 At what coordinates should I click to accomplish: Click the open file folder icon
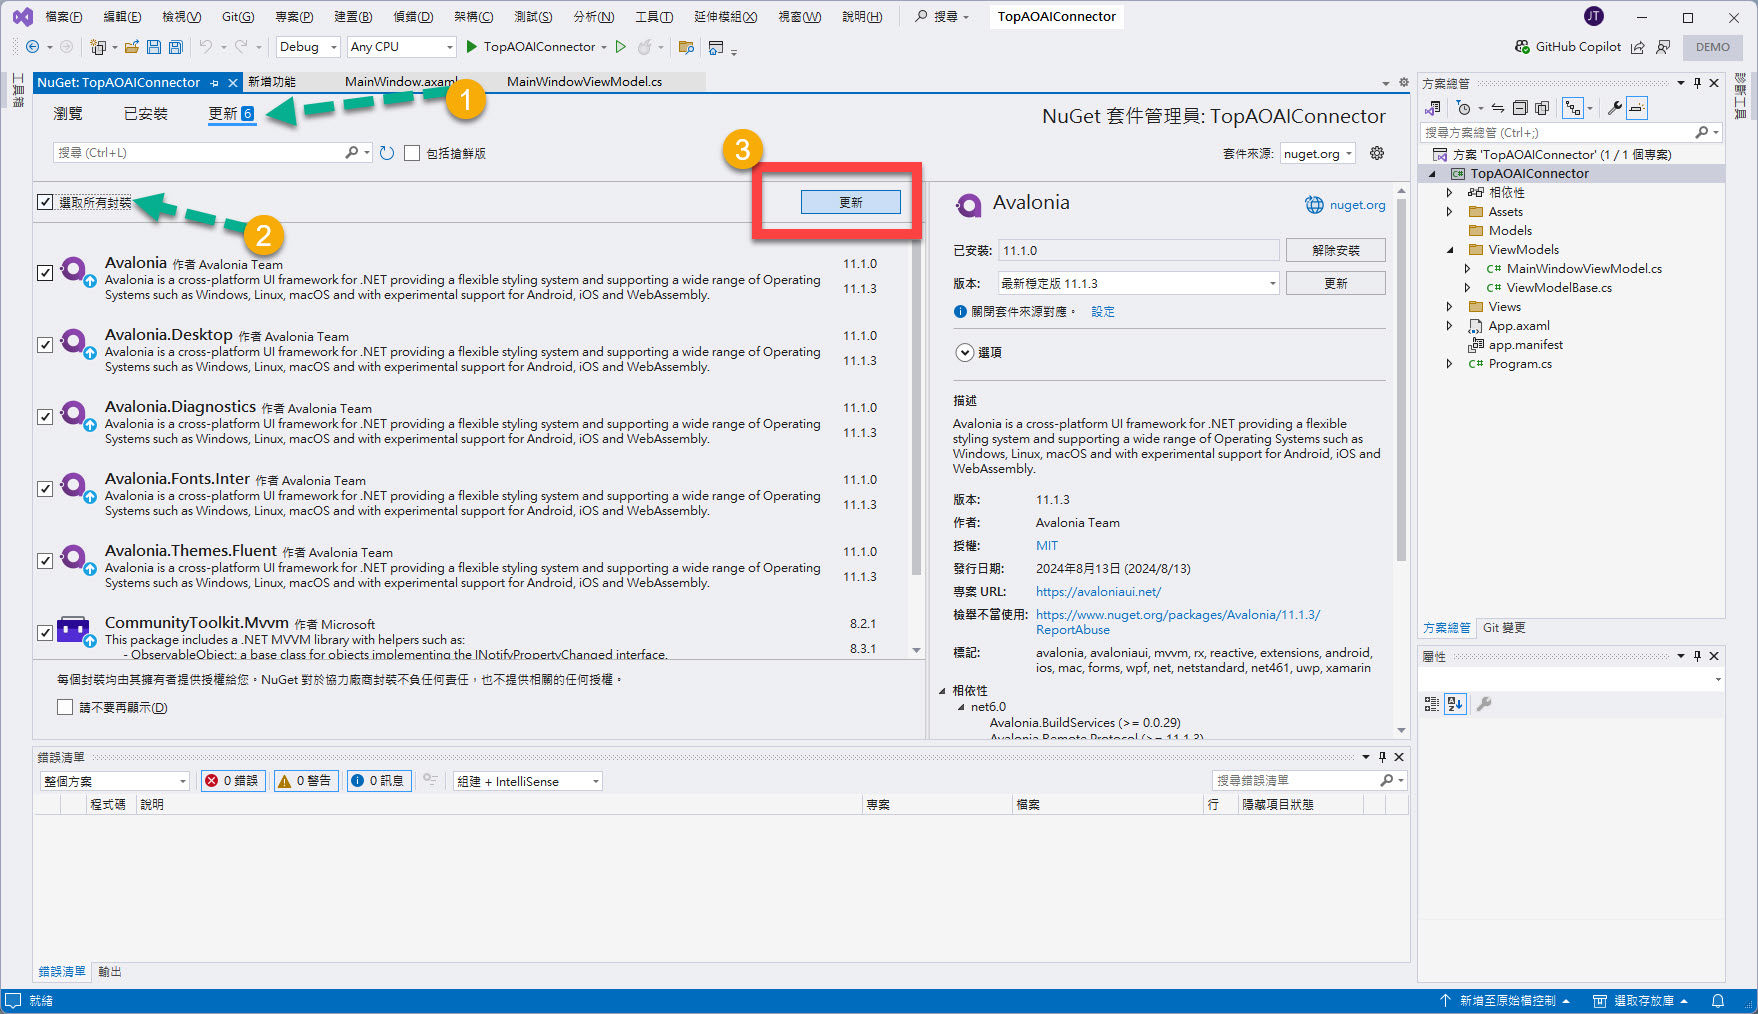pos(131,47)
